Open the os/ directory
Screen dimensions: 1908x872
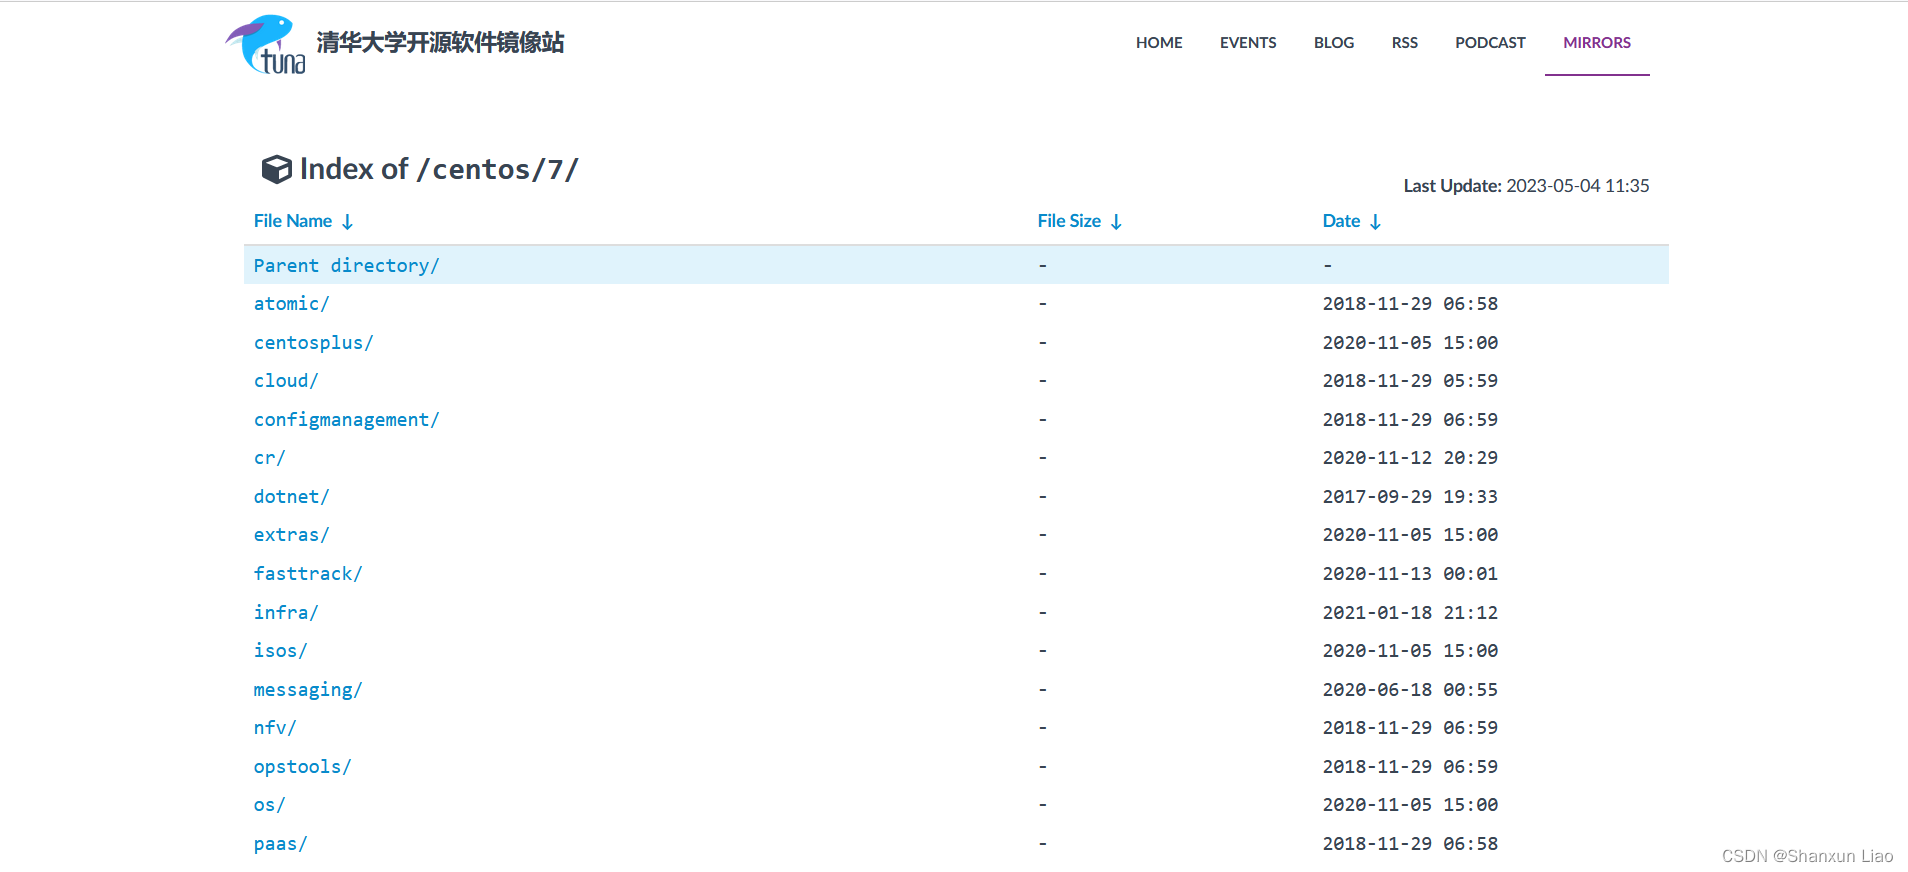(269, 805)
